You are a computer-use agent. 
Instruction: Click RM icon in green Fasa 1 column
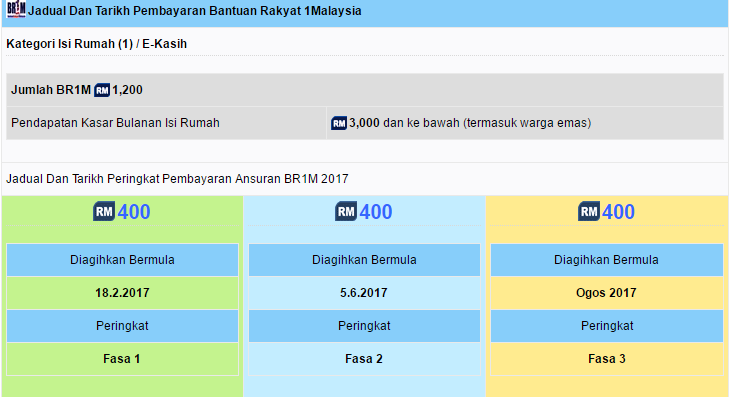pyautogui.click(x=104, y=212)
